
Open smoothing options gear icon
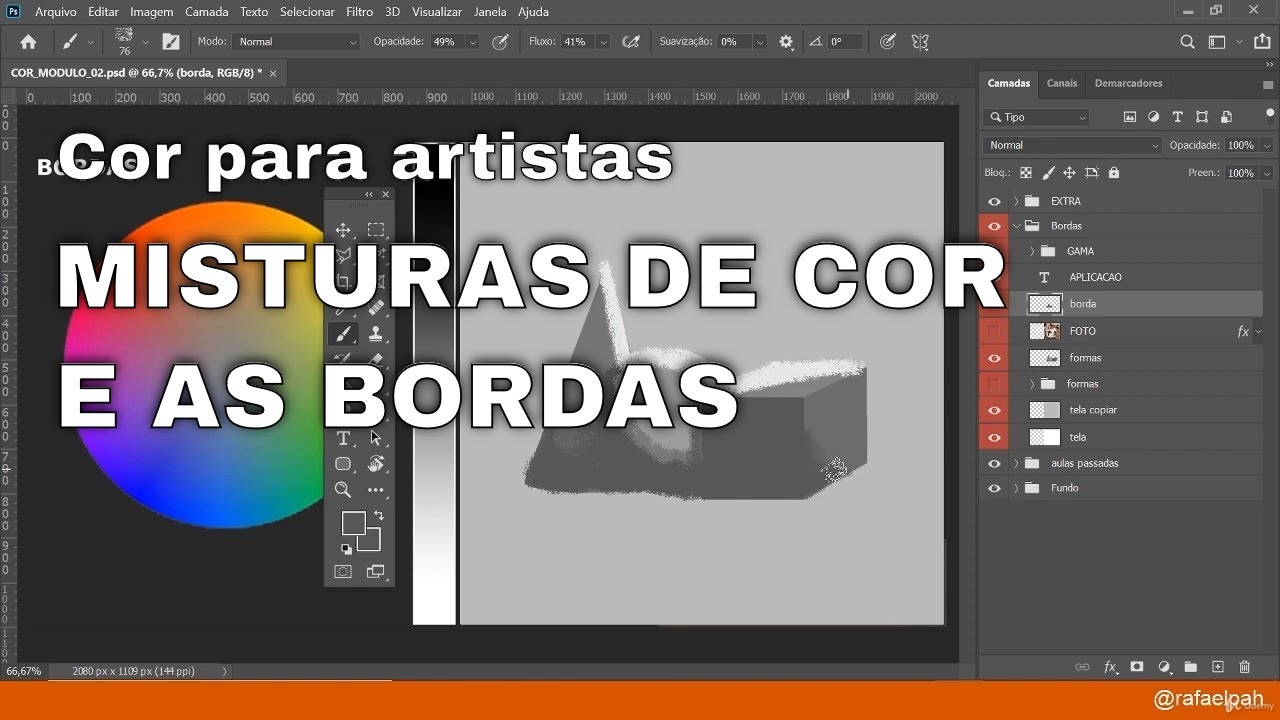pos(786,42)
